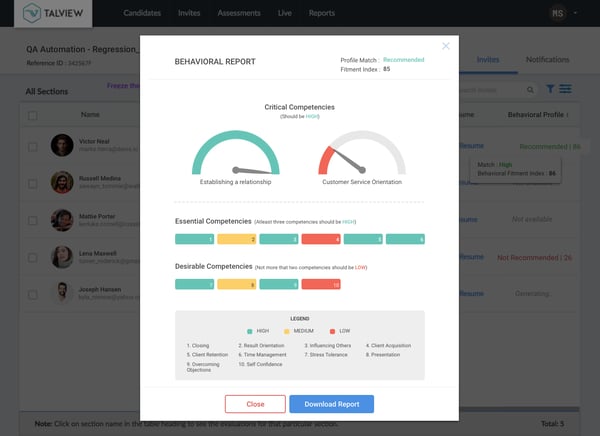The width and height of the screenshot is (600, 436).
Task: Click the search invites input field
Action: (x=491, y=90)
